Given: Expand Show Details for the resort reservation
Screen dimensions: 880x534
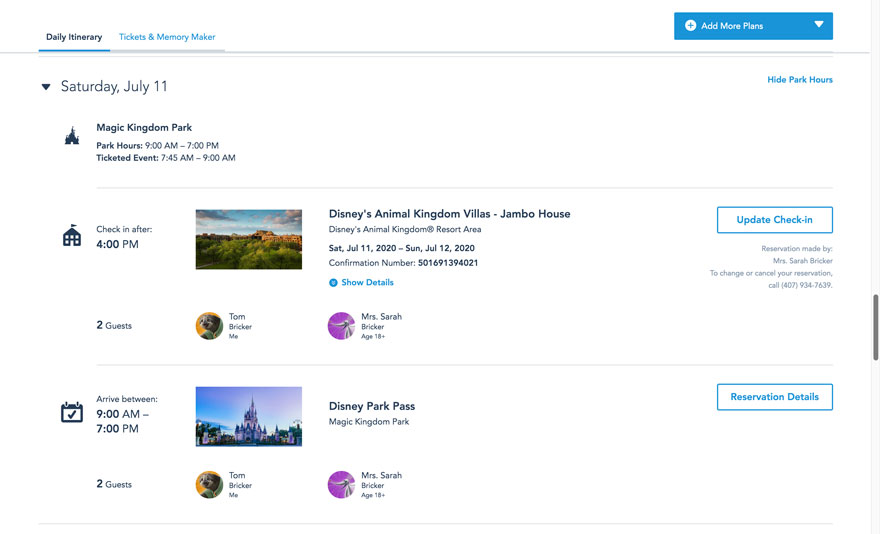Looking at the screenshot, I should (361, 283).
